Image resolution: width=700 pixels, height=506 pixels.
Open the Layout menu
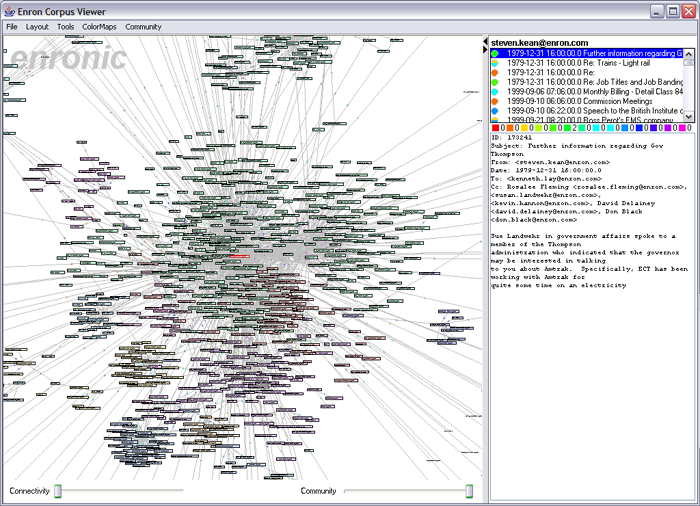tap(37, 27)
